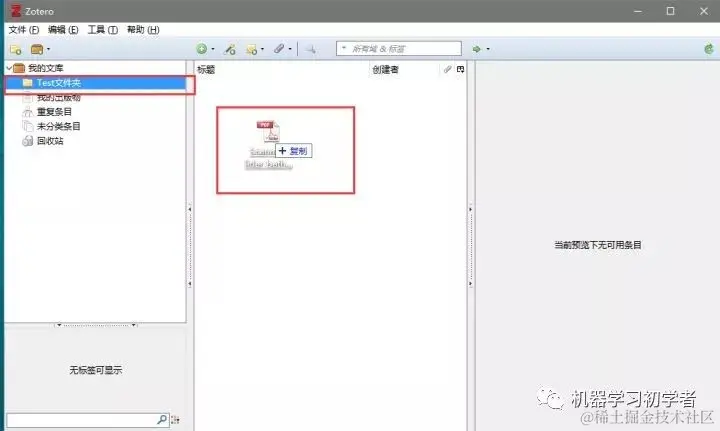Image resolution: width=720 pixels, height=431 pixels.
Task: Open the New Item dropdown arrow
Action: tap(213, 49)
